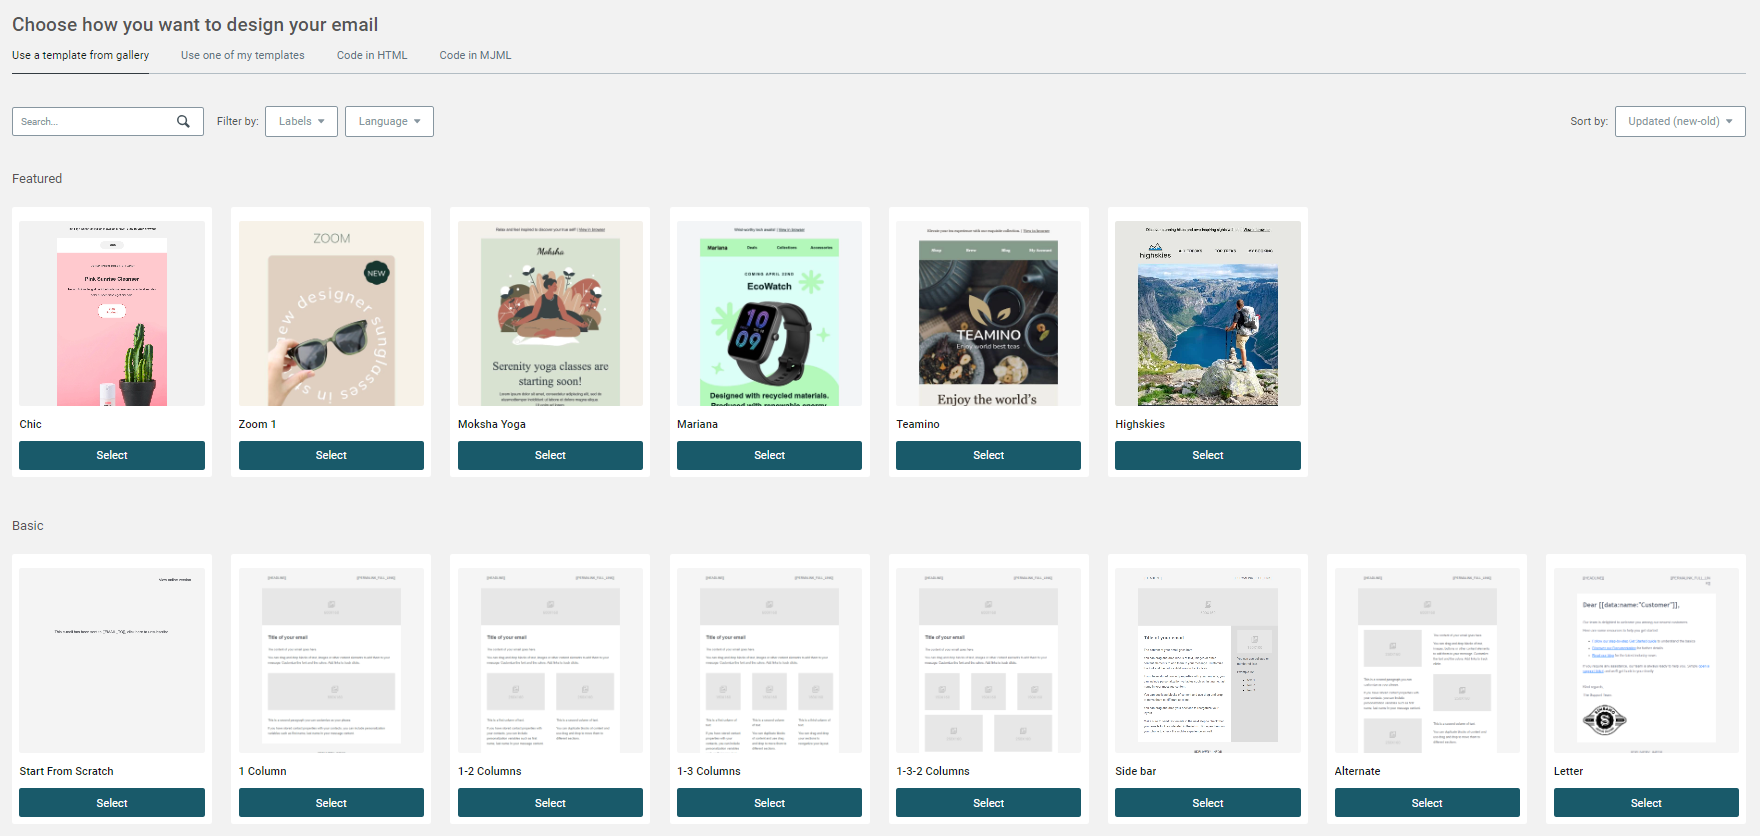Select the 1-2 Columns template
This screenshot has width=1760, height=836.
coord(550,803)
